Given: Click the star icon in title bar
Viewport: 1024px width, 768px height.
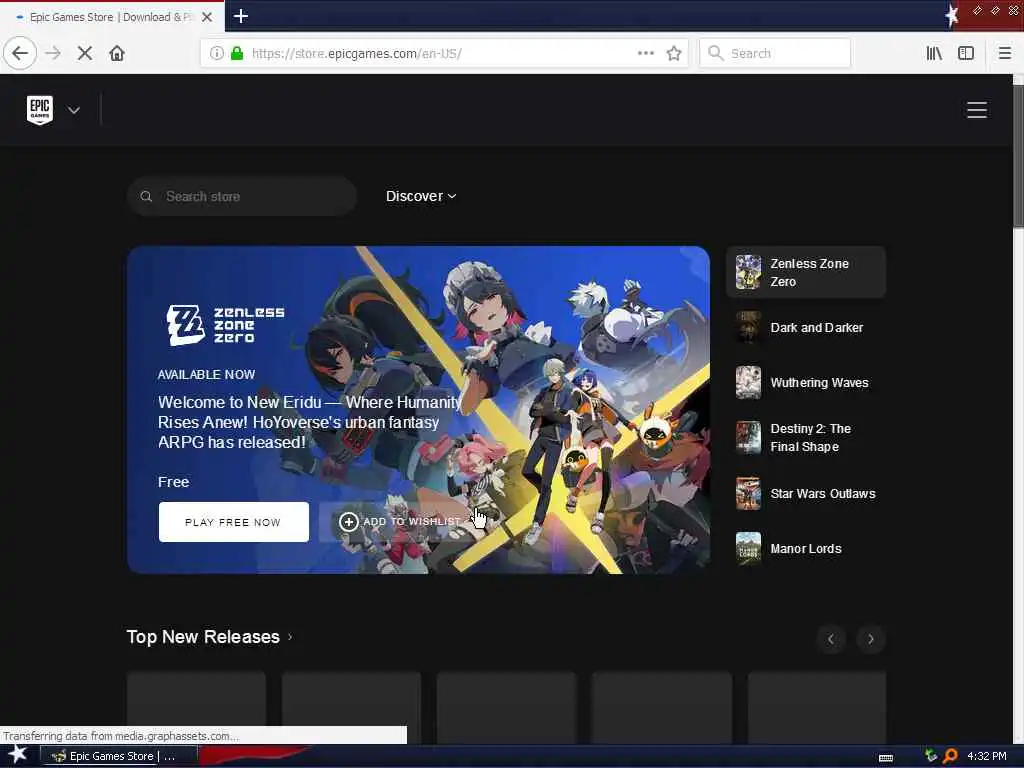Looking at the screenshot, I should point(952,15).
